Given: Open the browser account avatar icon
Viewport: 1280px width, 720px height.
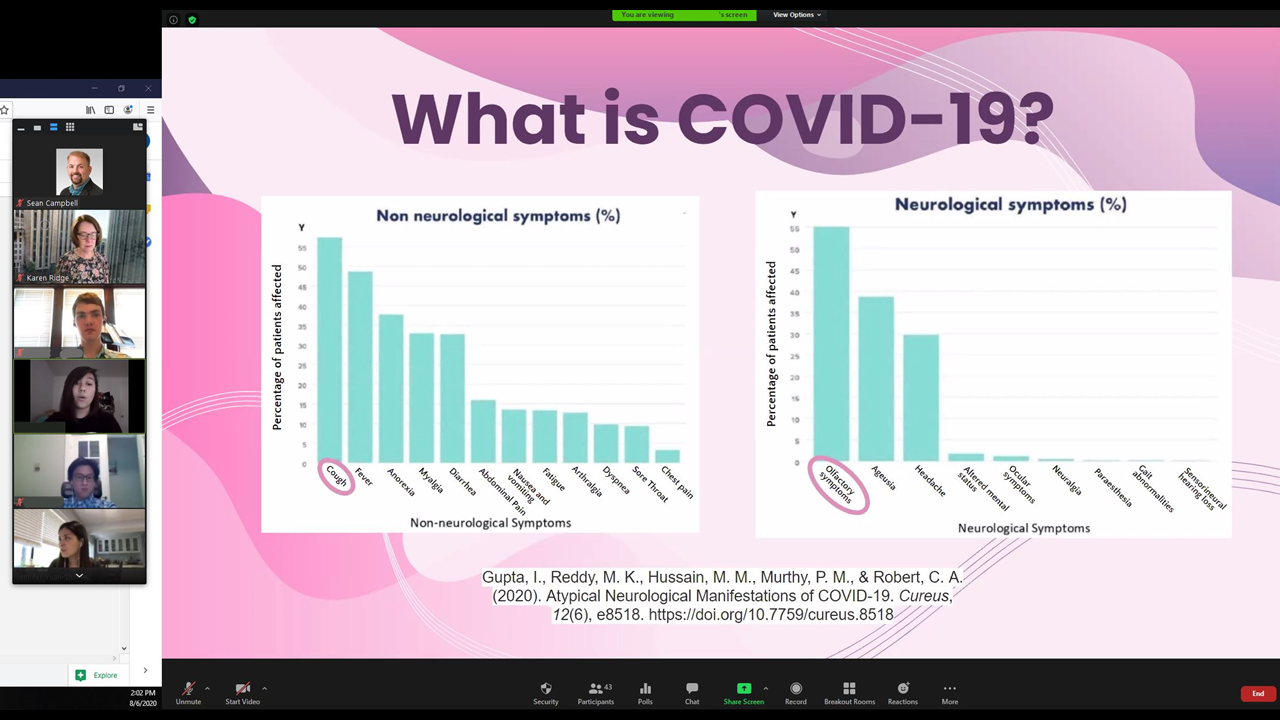Looking at the screenshot, I should [x=128, y=110].
